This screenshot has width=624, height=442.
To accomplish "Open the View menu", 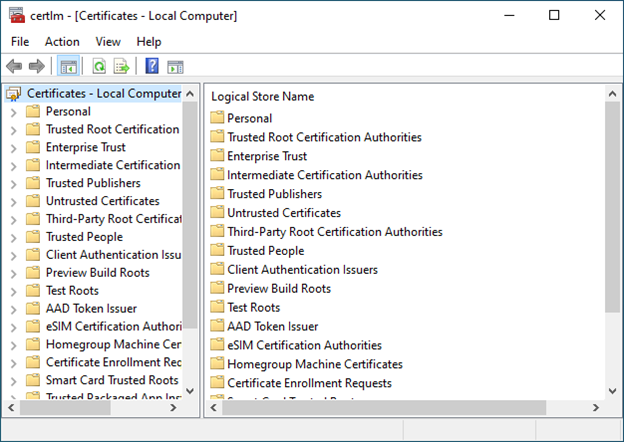I will coord(107,41).
